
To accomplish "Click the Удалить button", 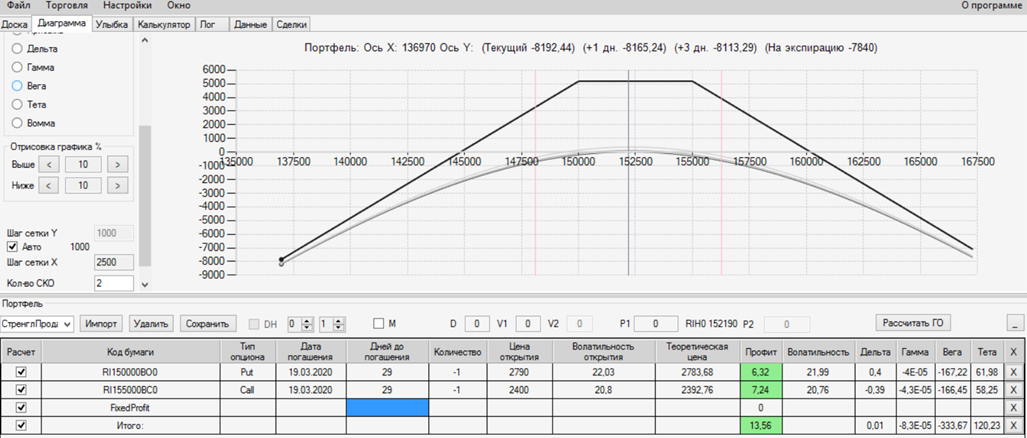I will point(151,323).
